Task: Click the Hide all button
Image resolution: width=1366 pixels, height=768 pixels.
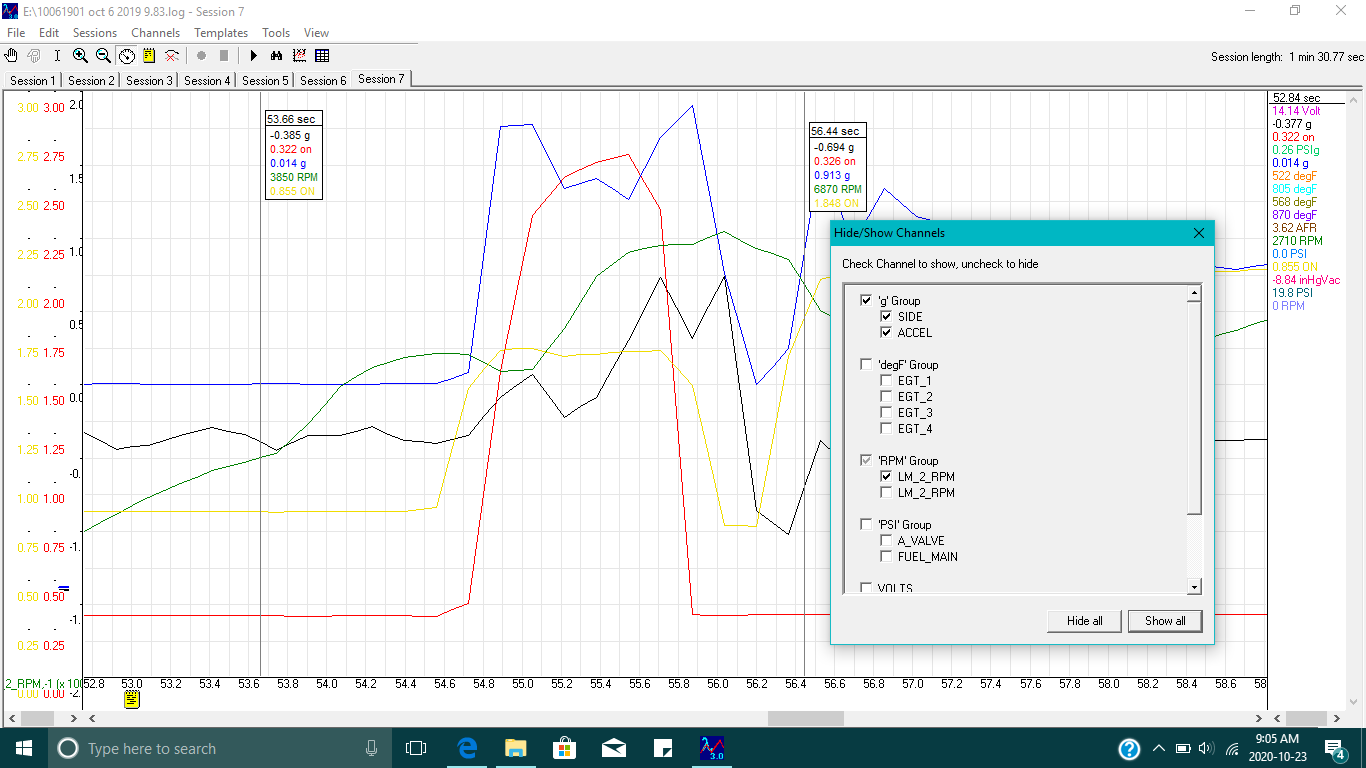Action: (1084, 621)
